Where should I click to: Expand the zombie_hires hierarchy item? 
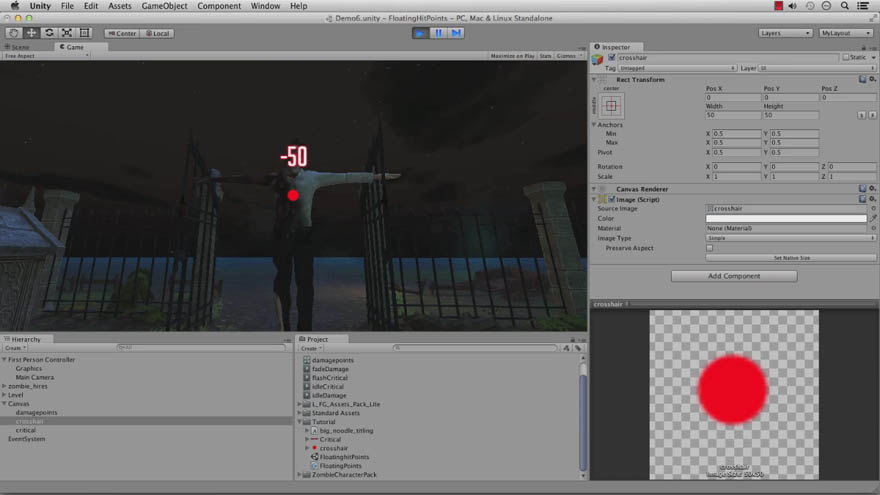point(4,386)
